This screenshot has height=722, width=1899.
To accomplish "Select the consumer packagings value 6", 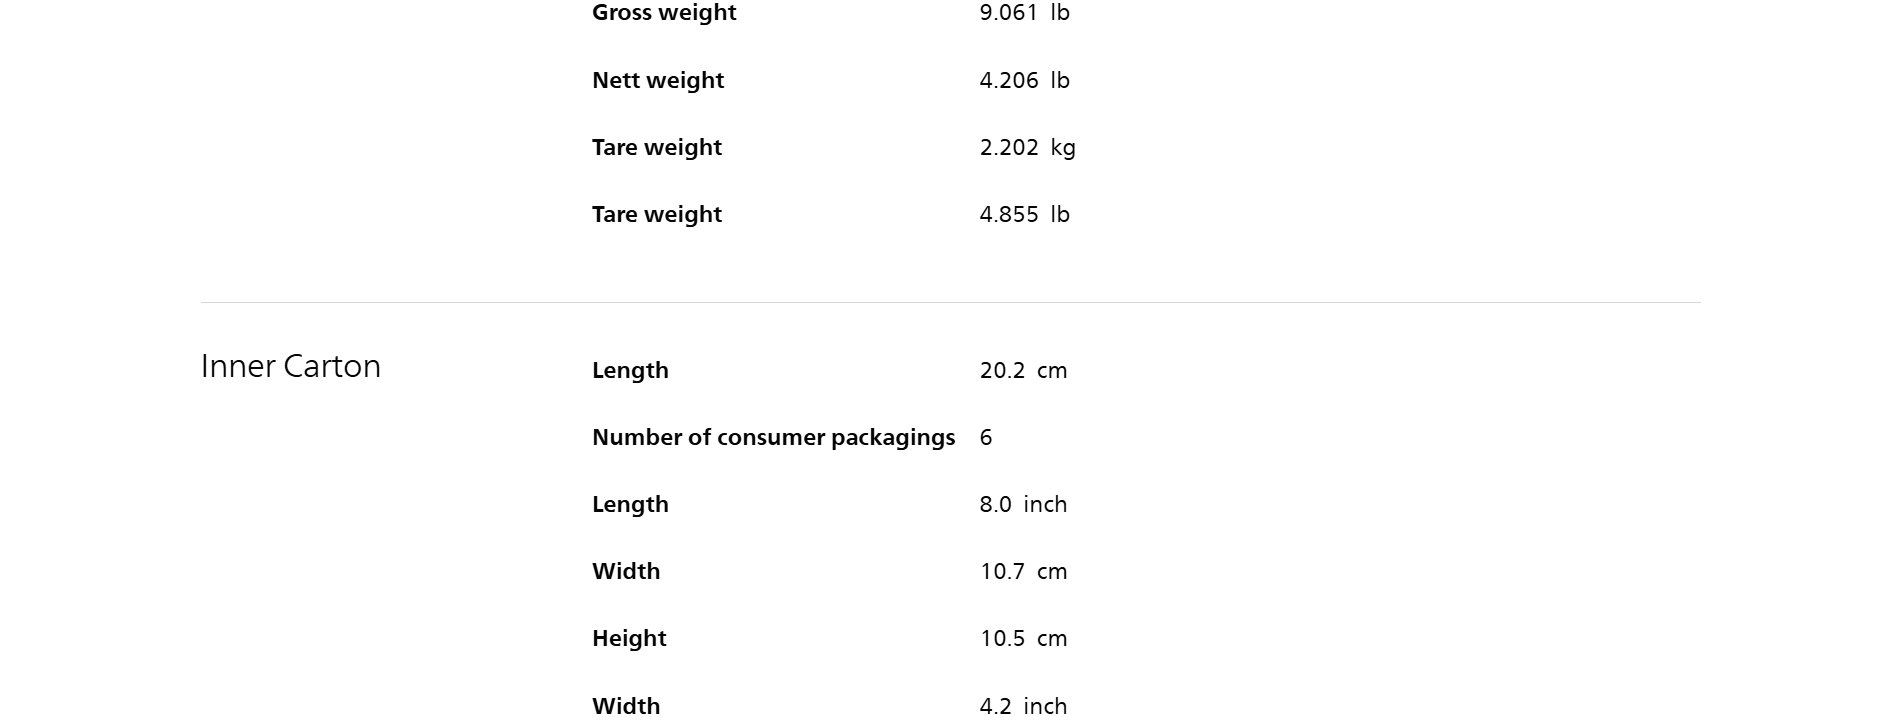I will (x=986, y=437).
